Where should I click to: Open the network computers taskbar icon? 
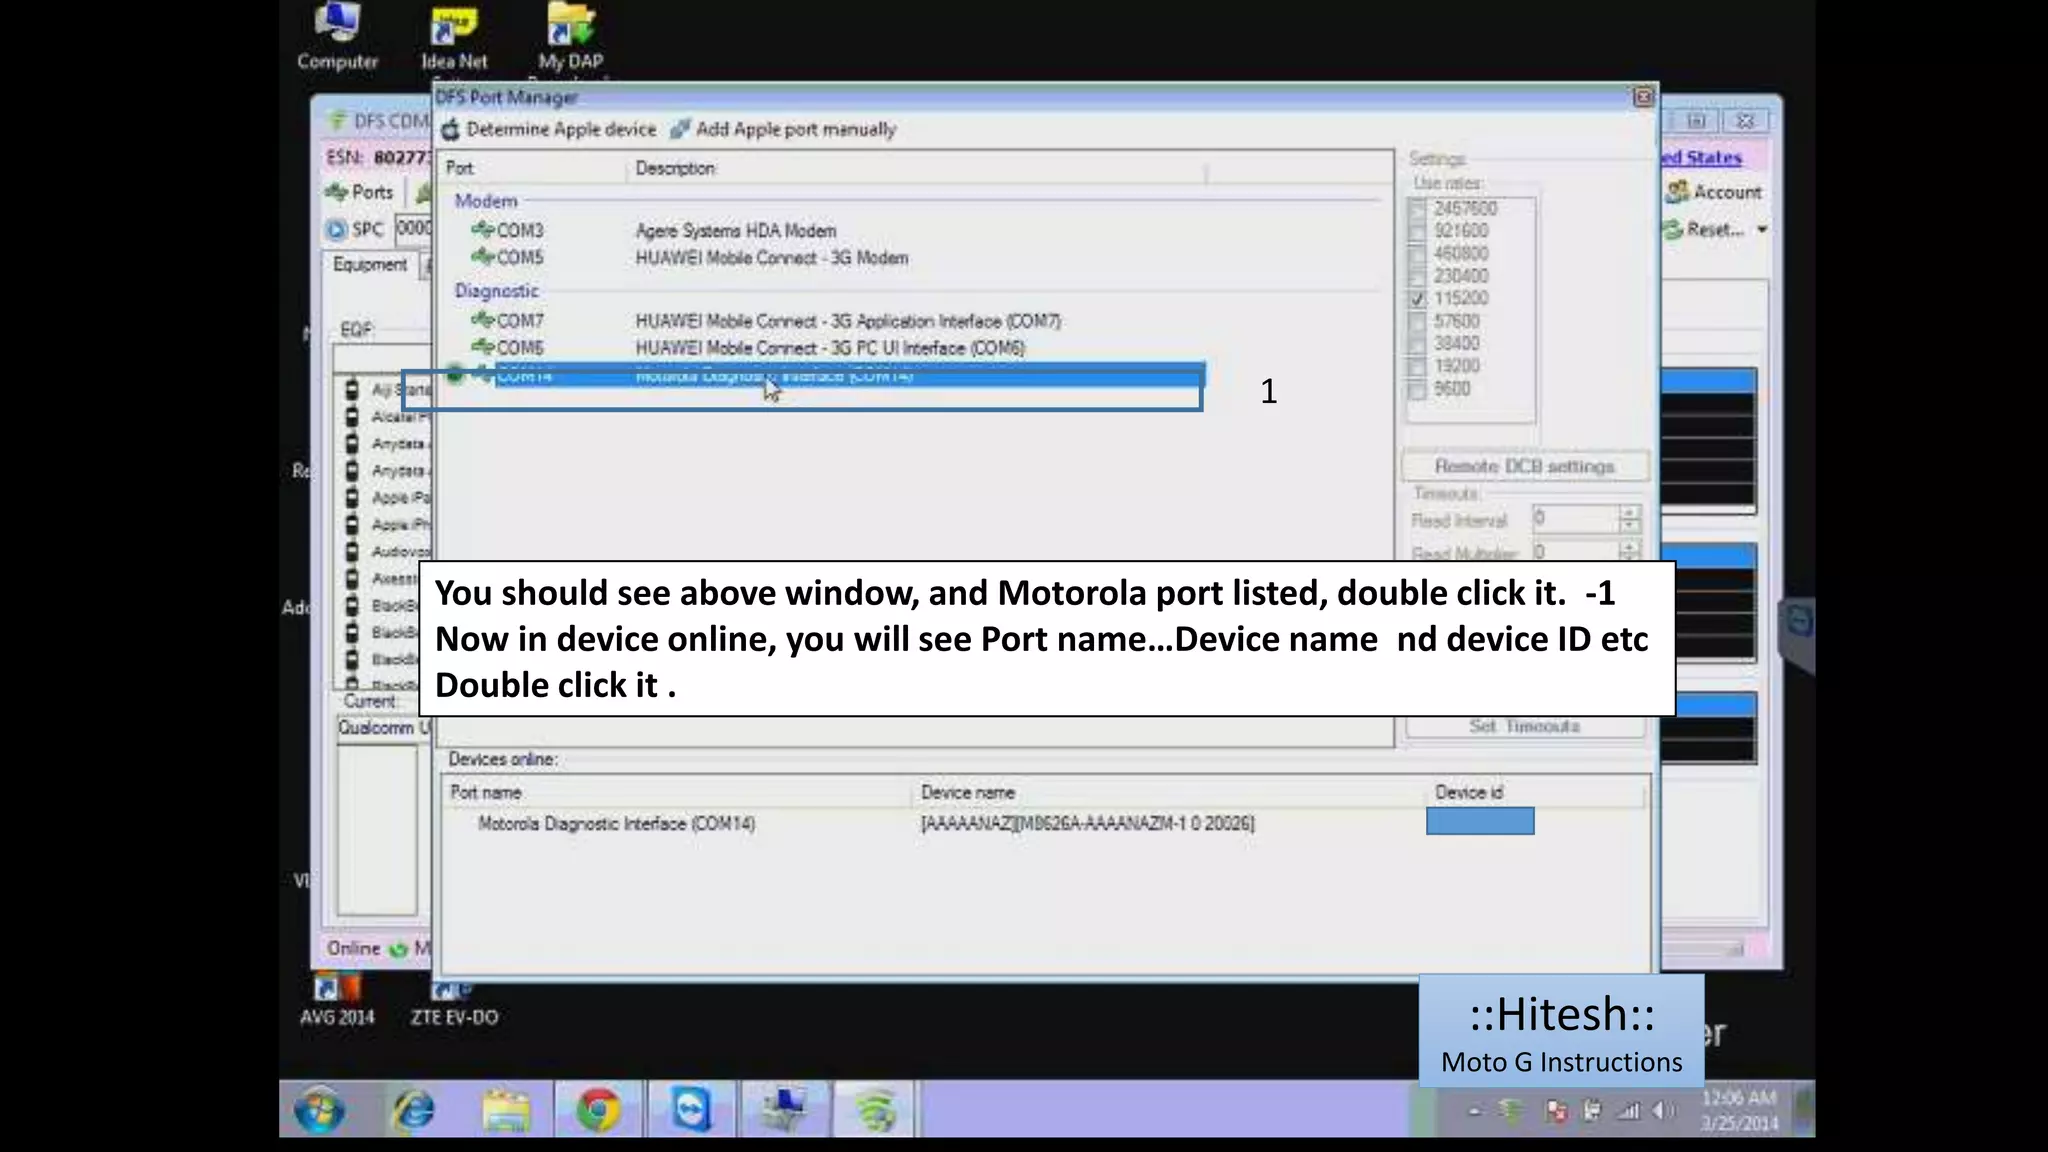click(784, 1110)
